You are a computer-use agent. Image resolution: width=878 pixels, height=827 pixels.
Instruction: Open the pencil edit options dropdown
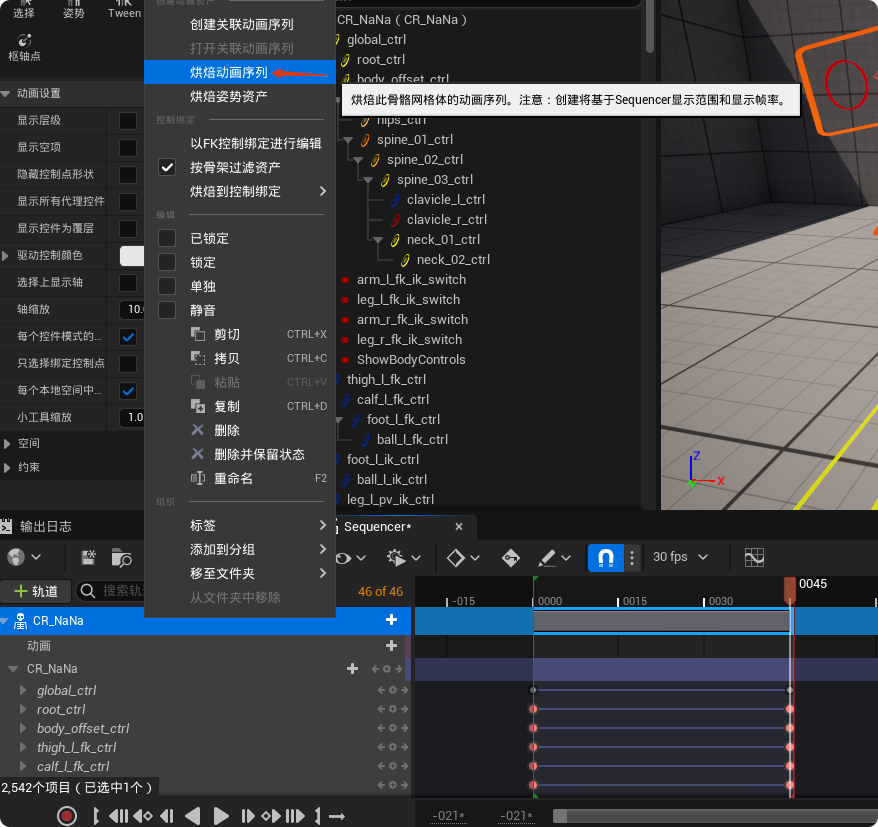pos(554,558)
